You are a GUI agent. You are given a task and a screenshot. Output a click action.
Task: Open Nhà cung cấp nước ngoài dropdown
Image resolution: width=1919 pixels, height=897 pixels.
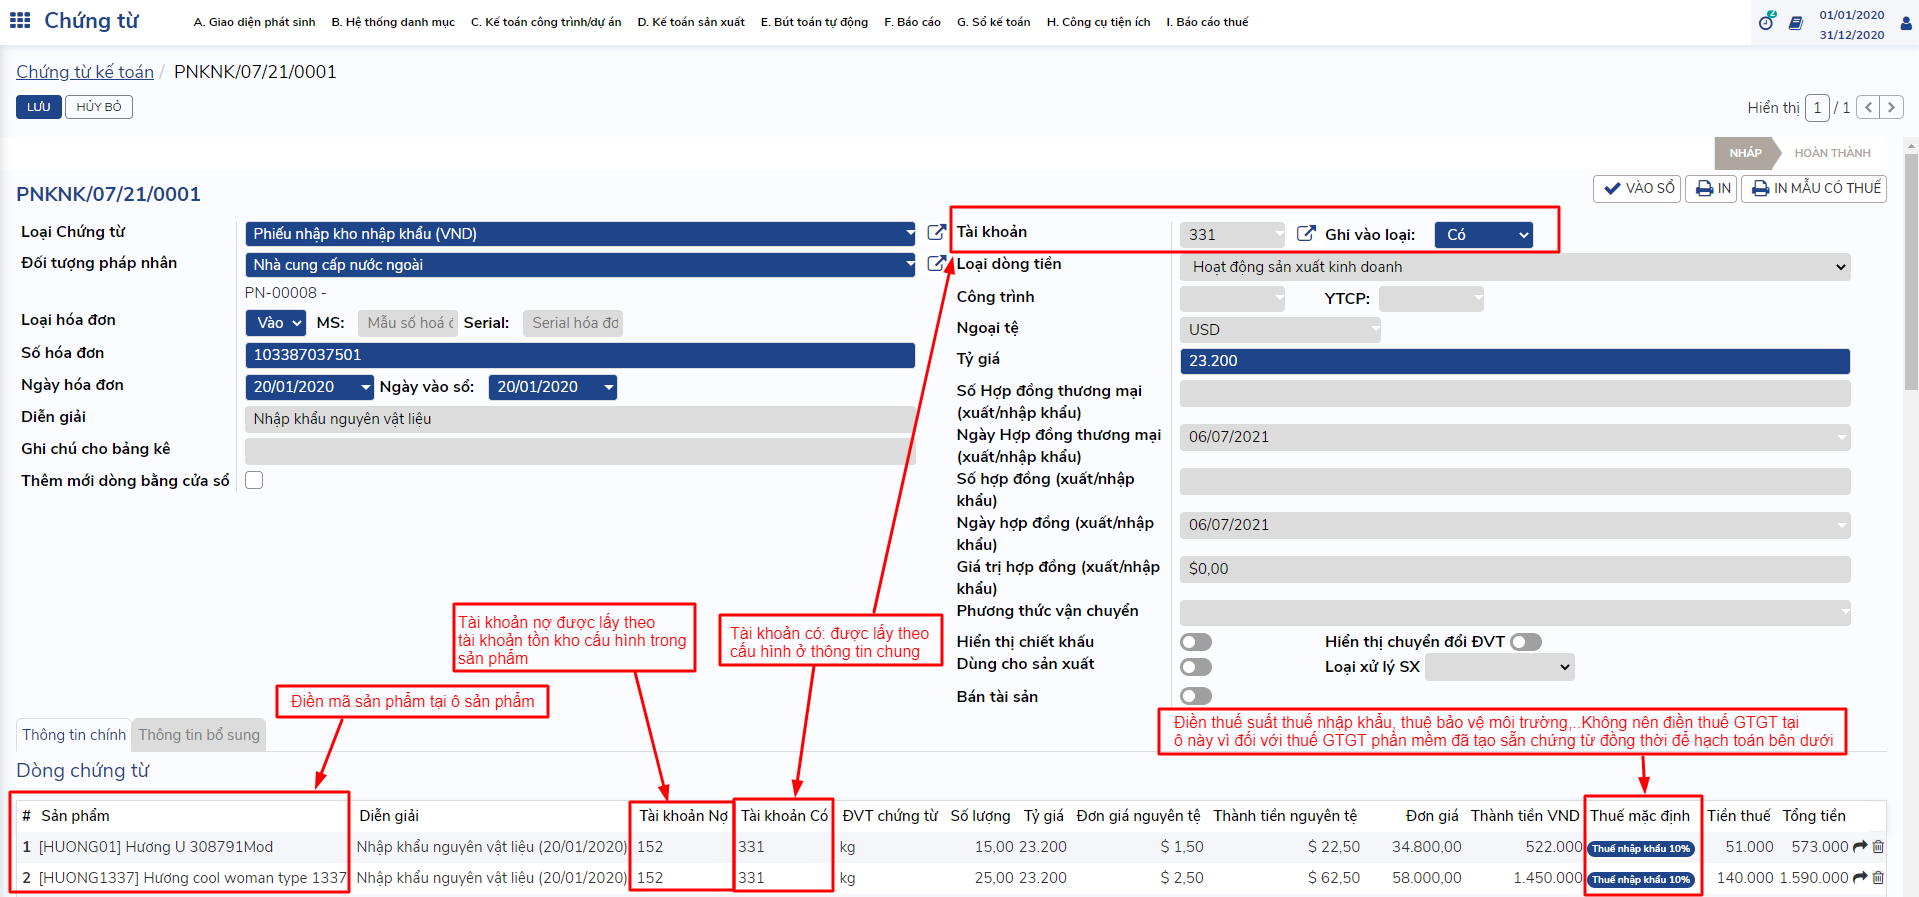[580, 265]
